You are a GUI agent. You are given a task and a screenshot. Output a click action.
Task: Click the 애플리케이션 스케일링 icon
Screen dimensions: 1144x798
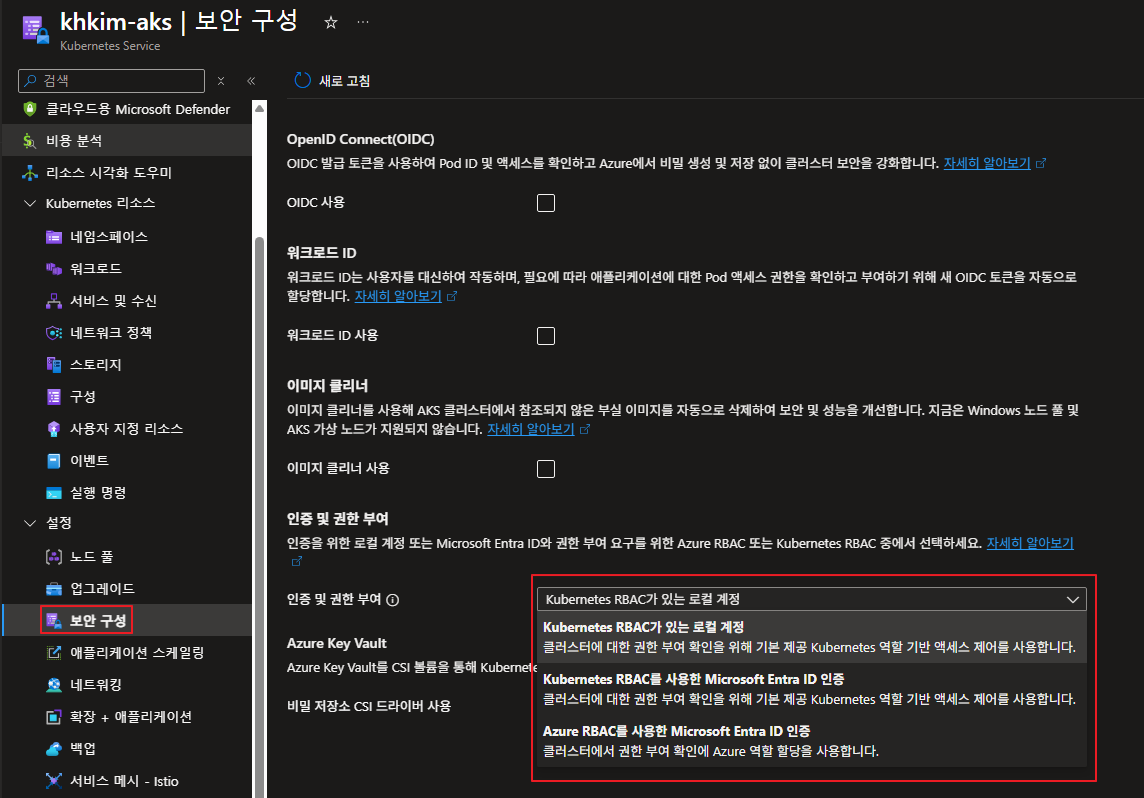pos(54,653)
